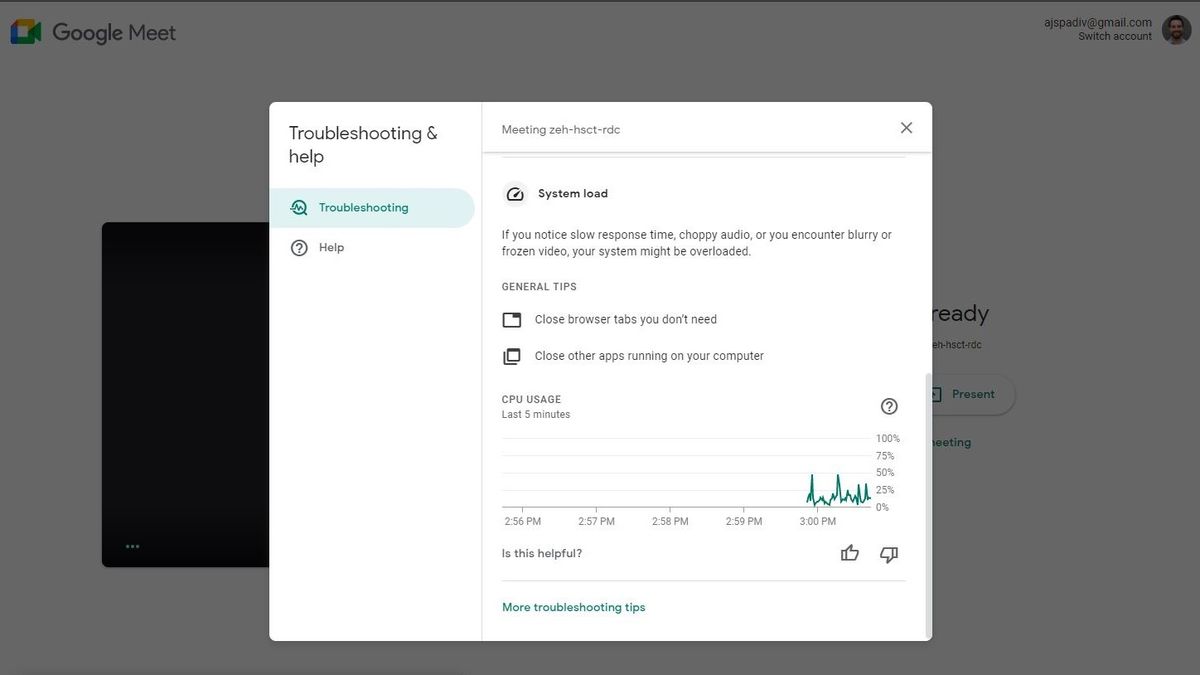Select the Troubleshooting headset icon in sidebar
Screen dimensions: 1200x675
point(299,207)
